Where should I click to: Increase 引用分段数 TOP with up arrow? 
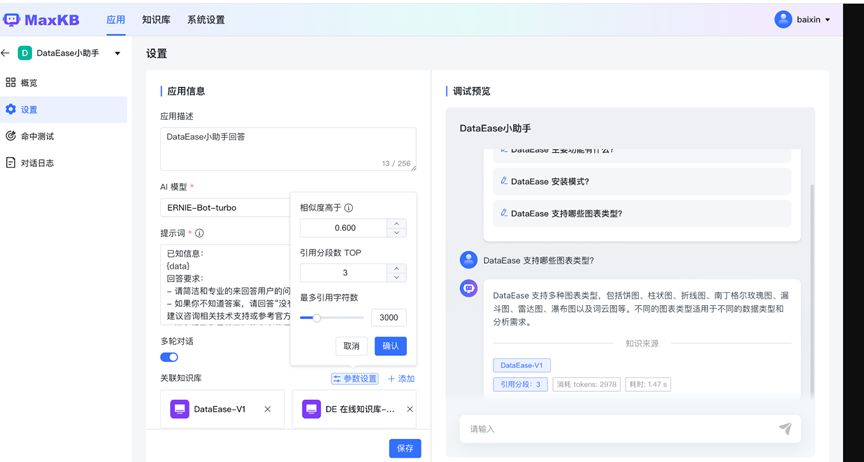pyautogui.click(x=397, y=268)
